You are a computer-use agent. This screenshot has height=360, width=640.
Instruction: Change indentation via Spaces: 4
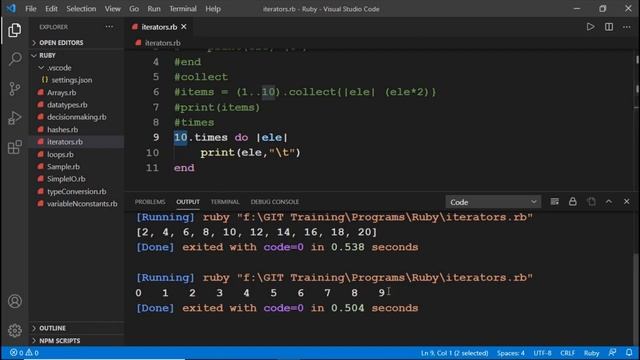[x=511, y=353]
